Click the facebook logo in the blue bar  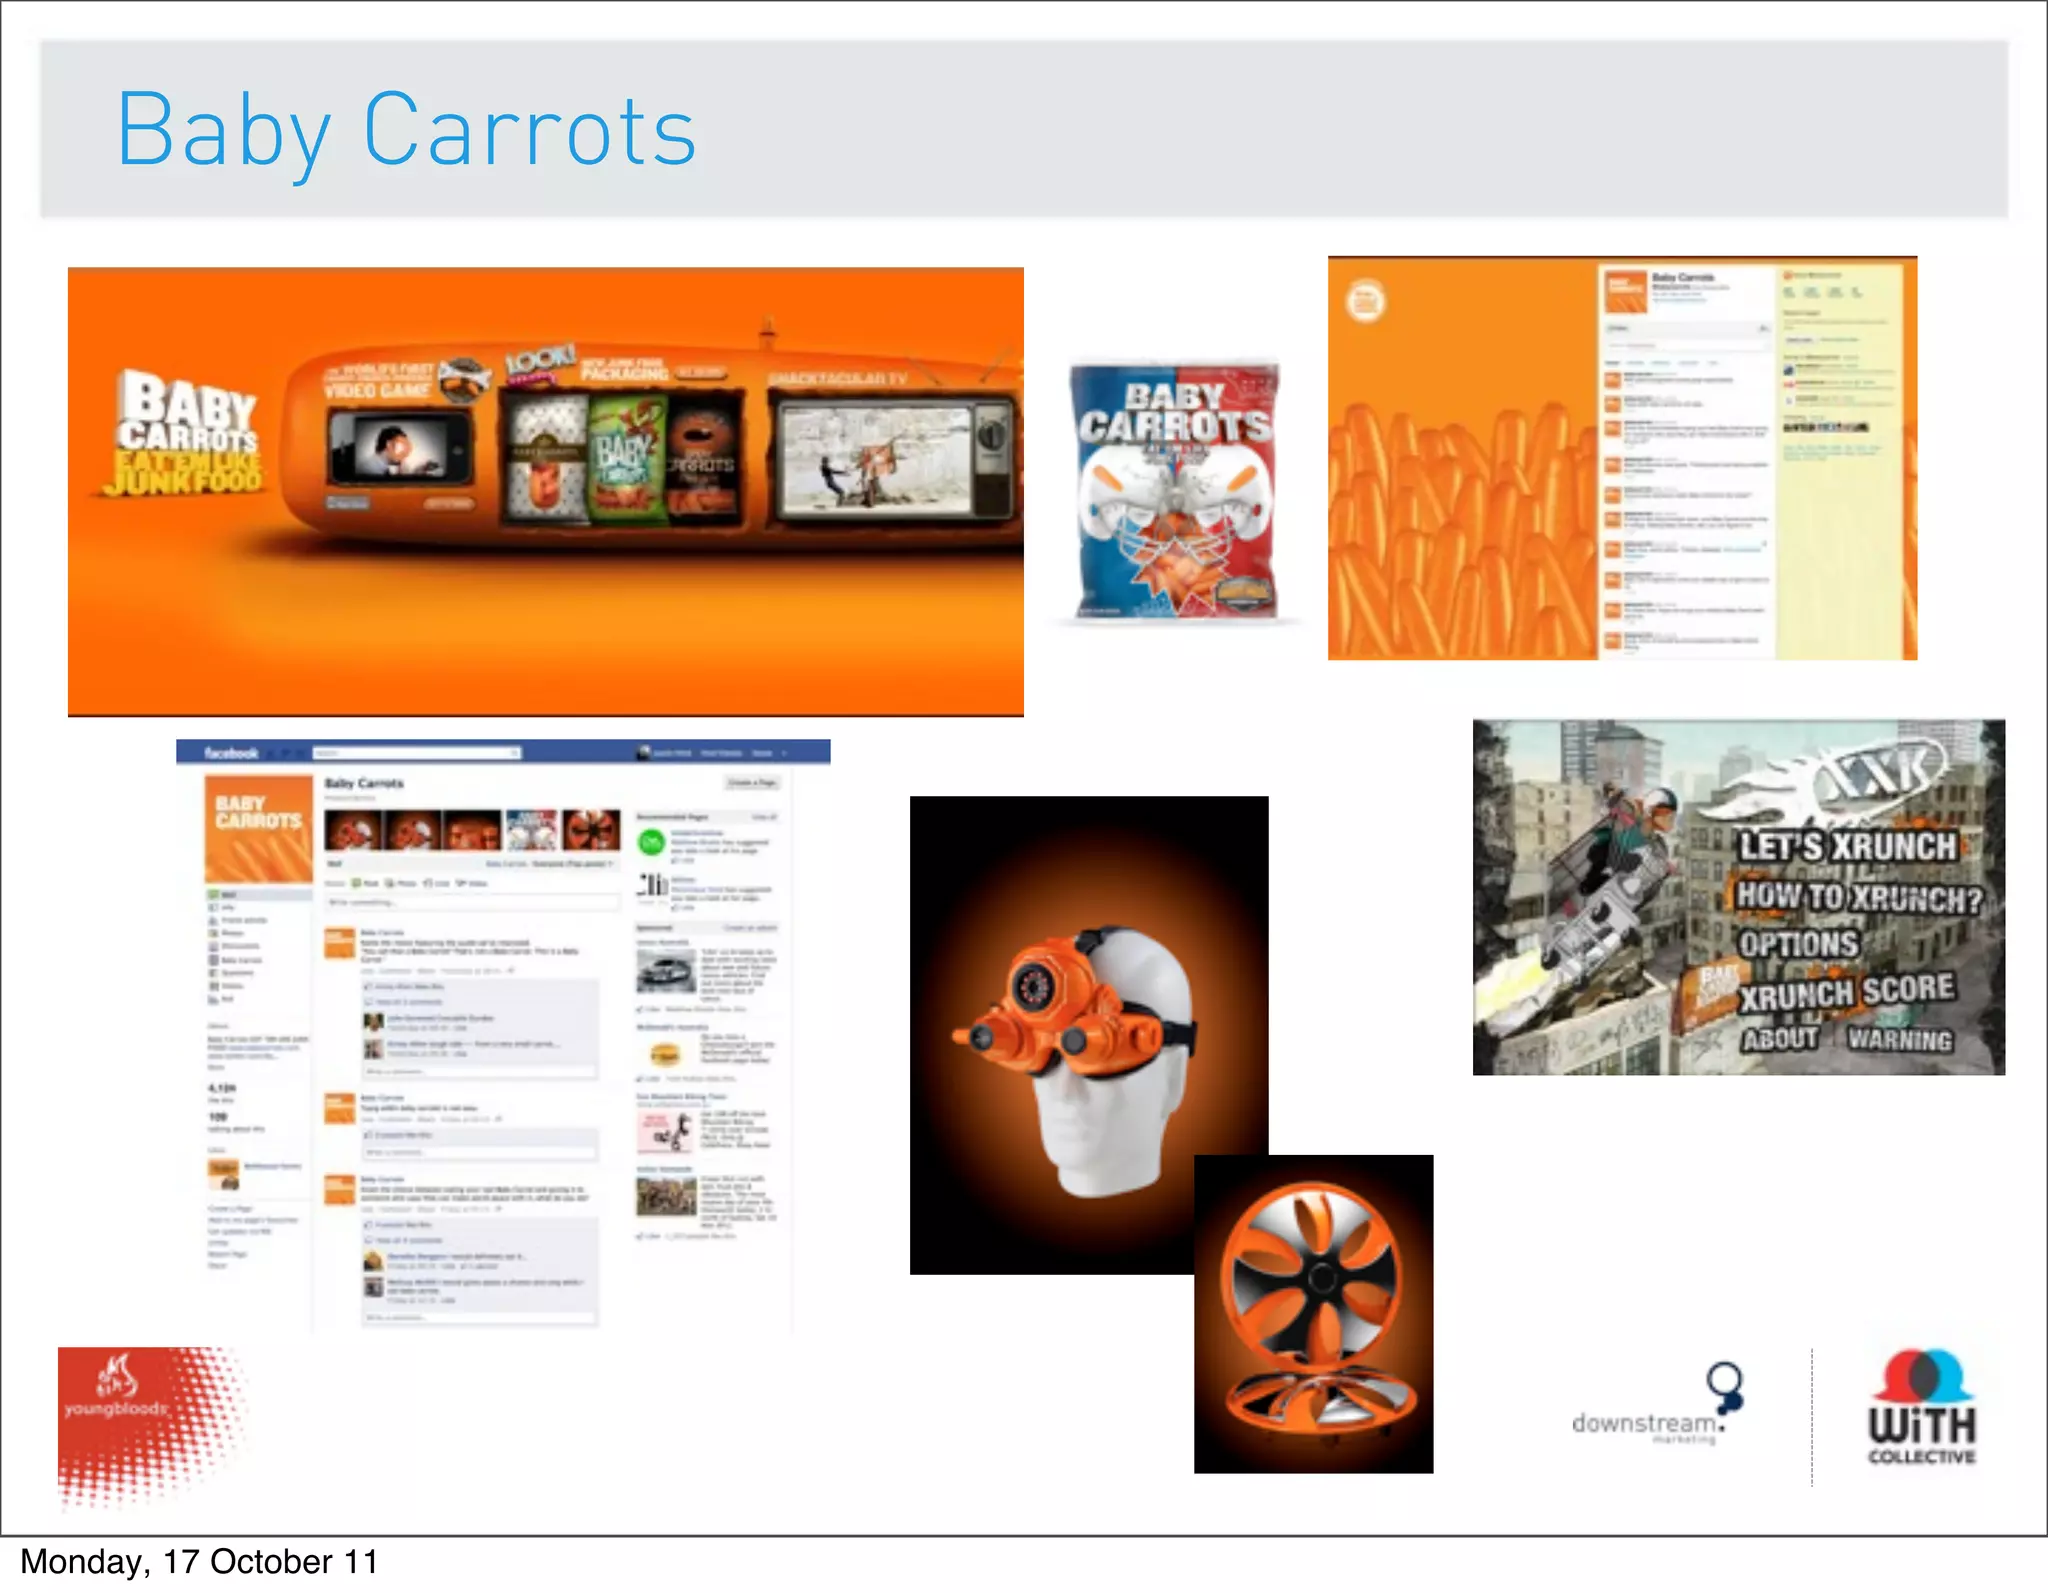231,753
